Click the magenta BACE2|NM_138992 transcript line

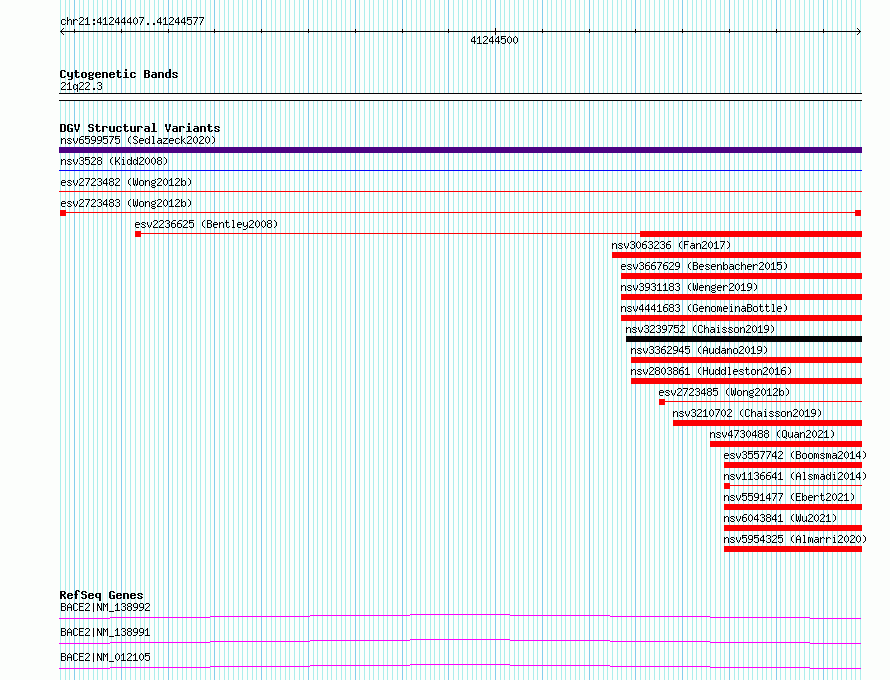click(460, 616)
